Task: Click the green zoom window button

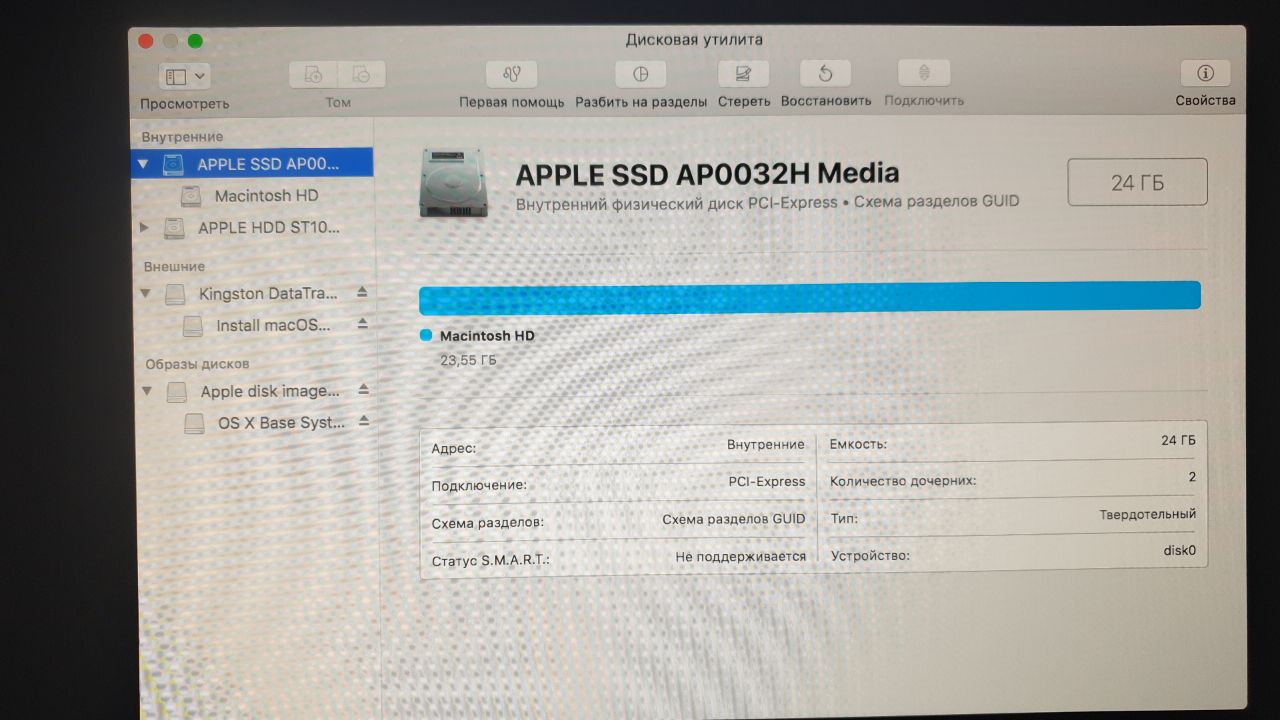Action: [195, 41]
